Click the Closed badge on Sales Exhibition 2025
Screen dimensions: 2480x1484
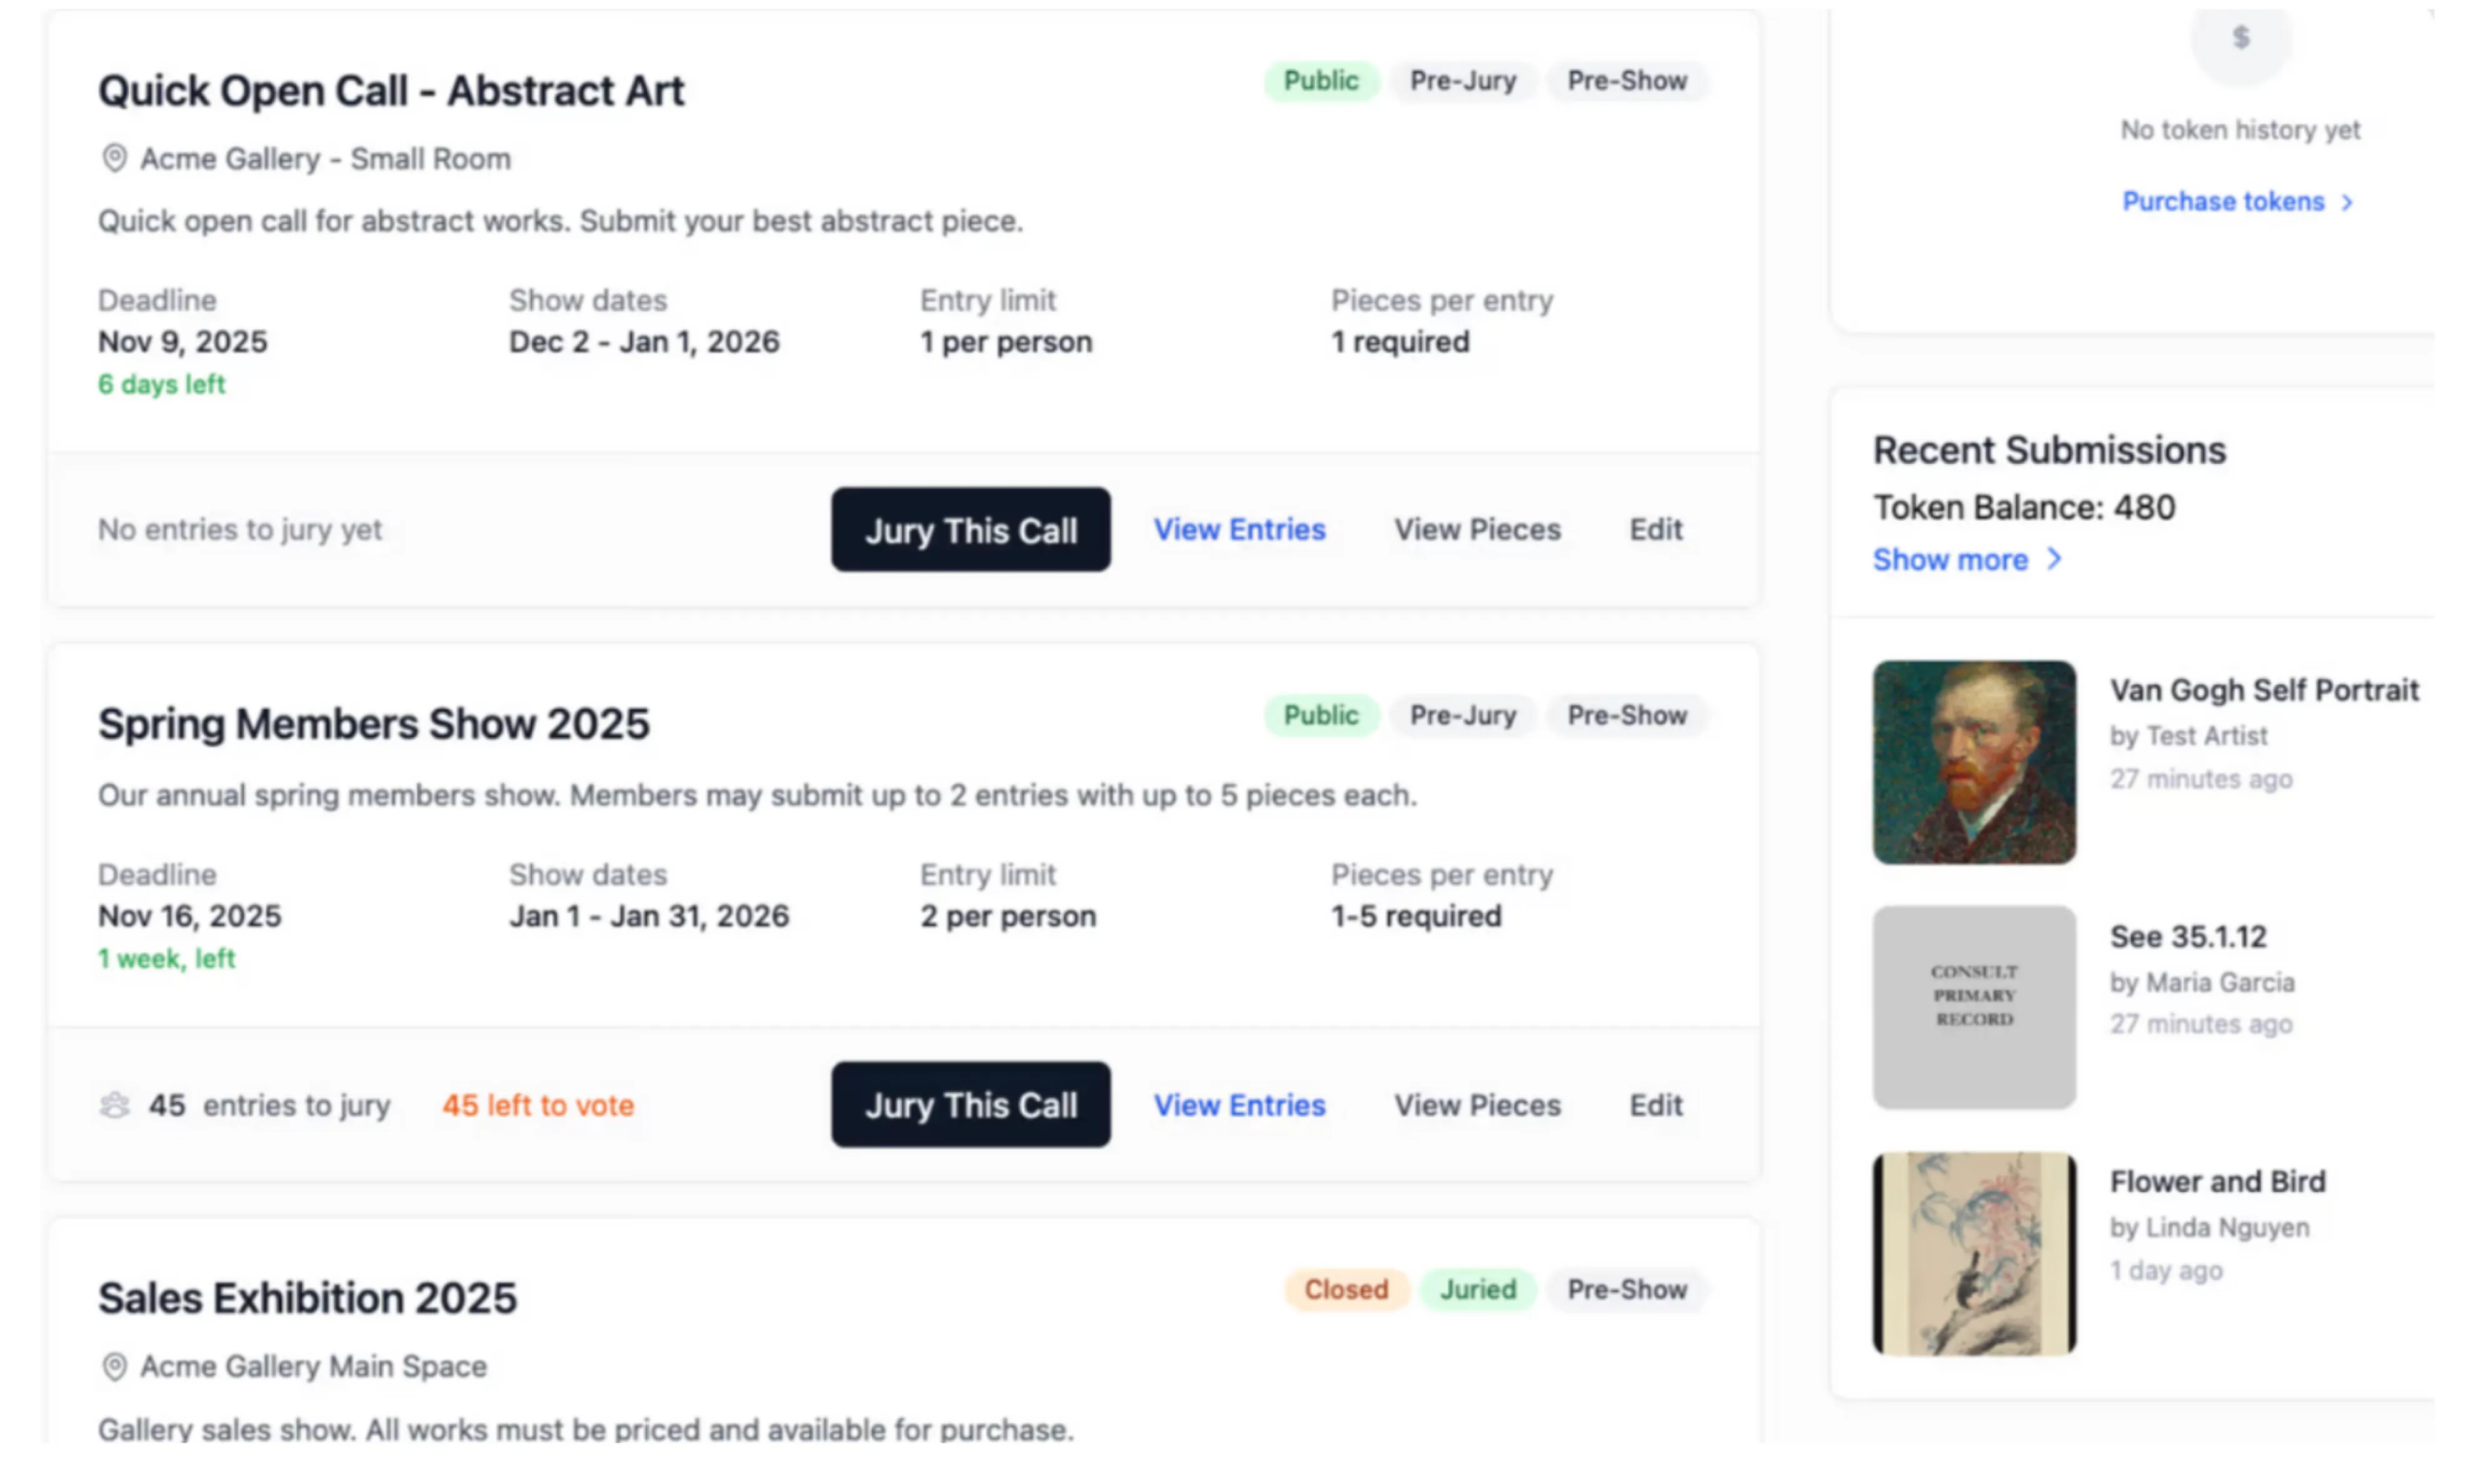[x=1346, y=1290]
